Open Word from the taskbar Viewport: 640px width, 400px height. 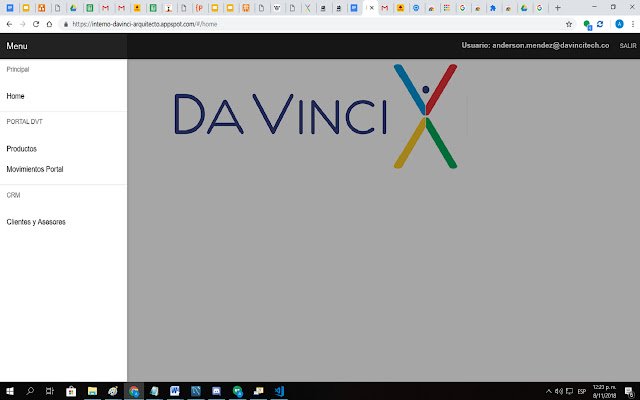[175, 391]
